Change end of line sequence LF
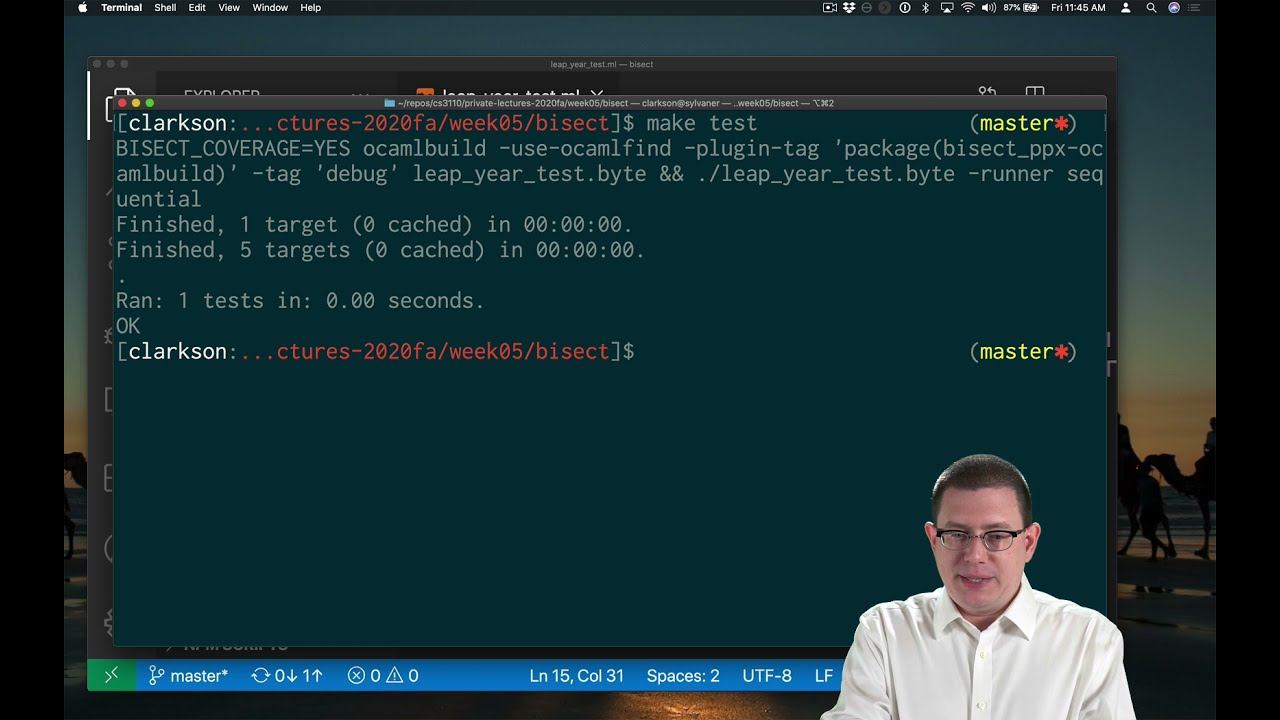This screenshot has height=720, width=1280. [823, 676]
